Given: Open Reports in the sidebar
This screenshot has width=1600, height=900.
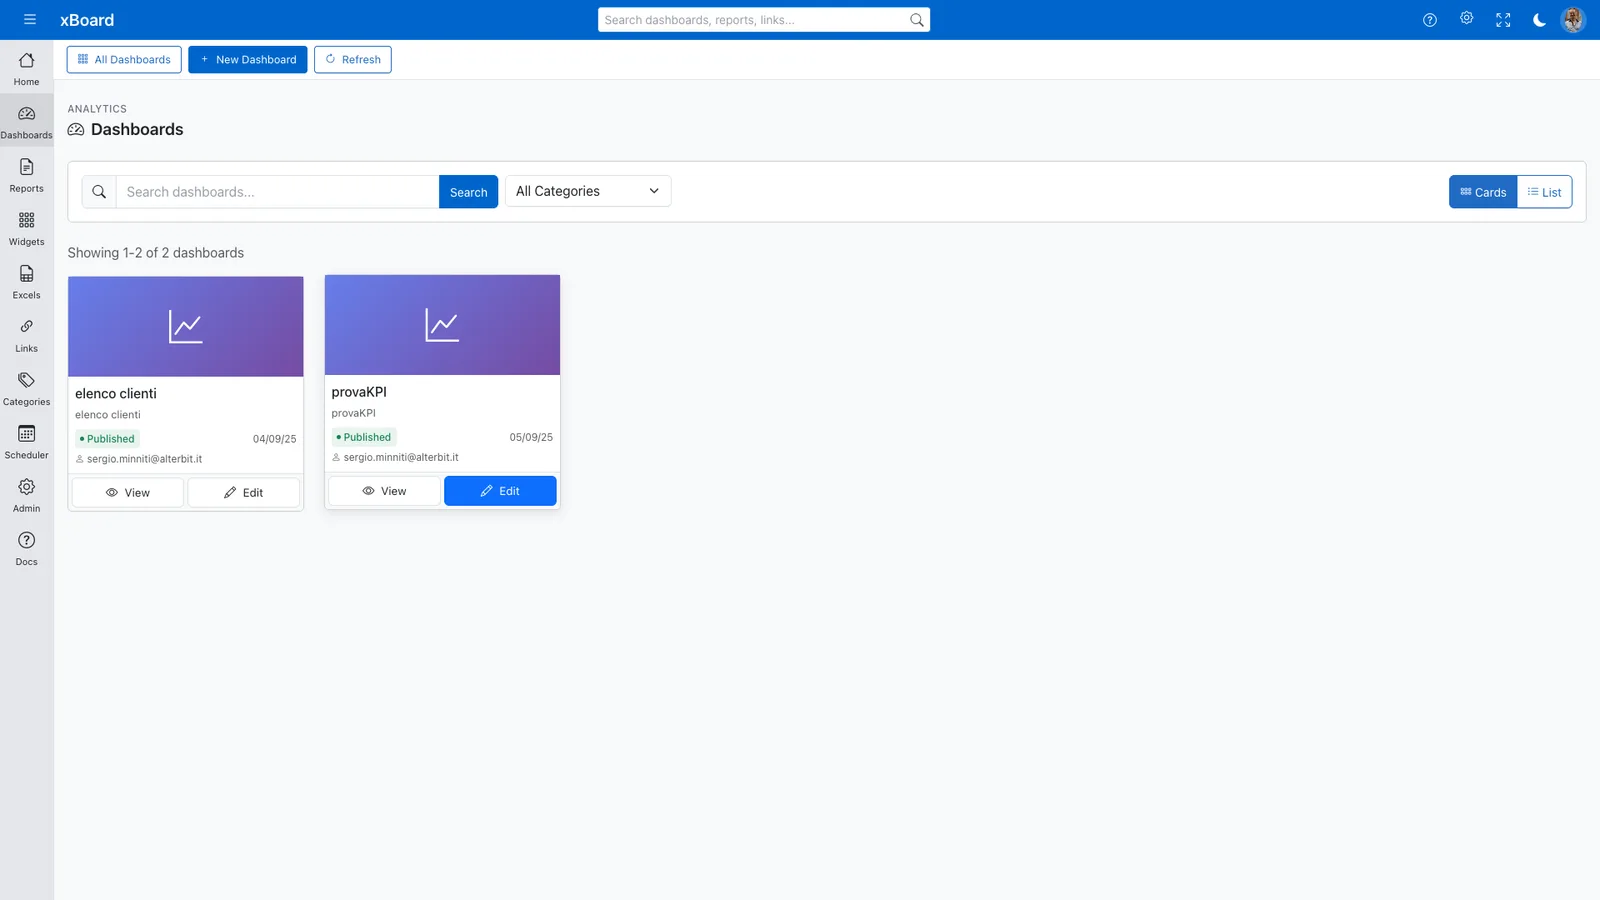Looking at the screenshot, I should (x=27, y=175).
